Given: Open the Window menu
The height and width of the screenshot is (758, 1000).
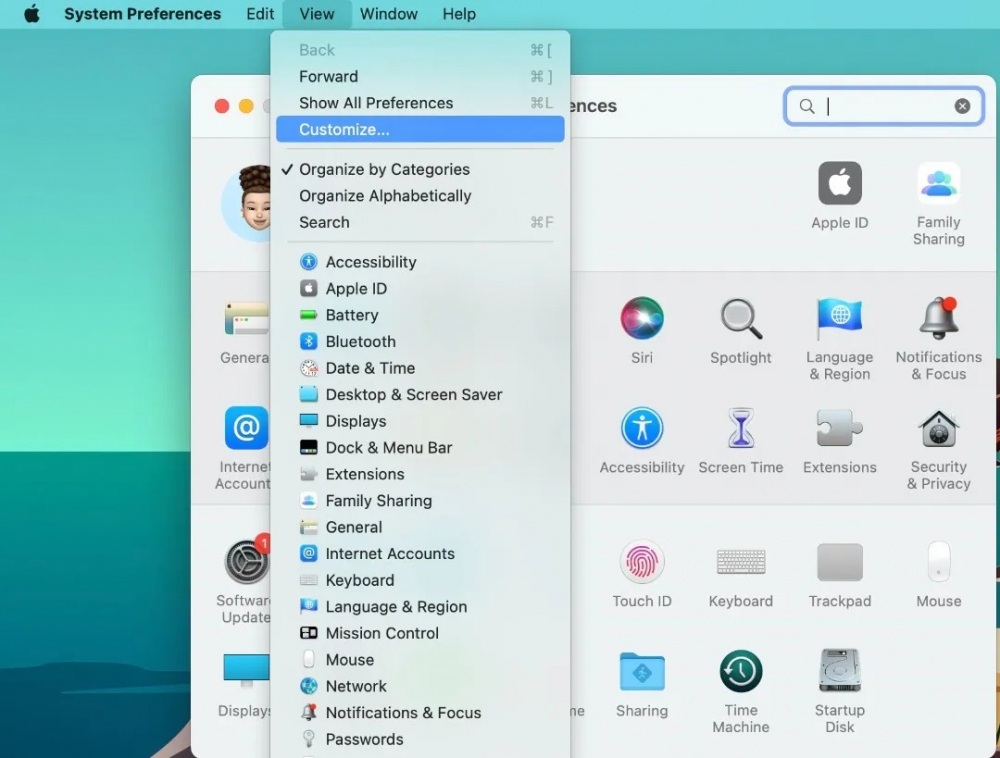Looking at the screenshot, I should click(388, 14).
